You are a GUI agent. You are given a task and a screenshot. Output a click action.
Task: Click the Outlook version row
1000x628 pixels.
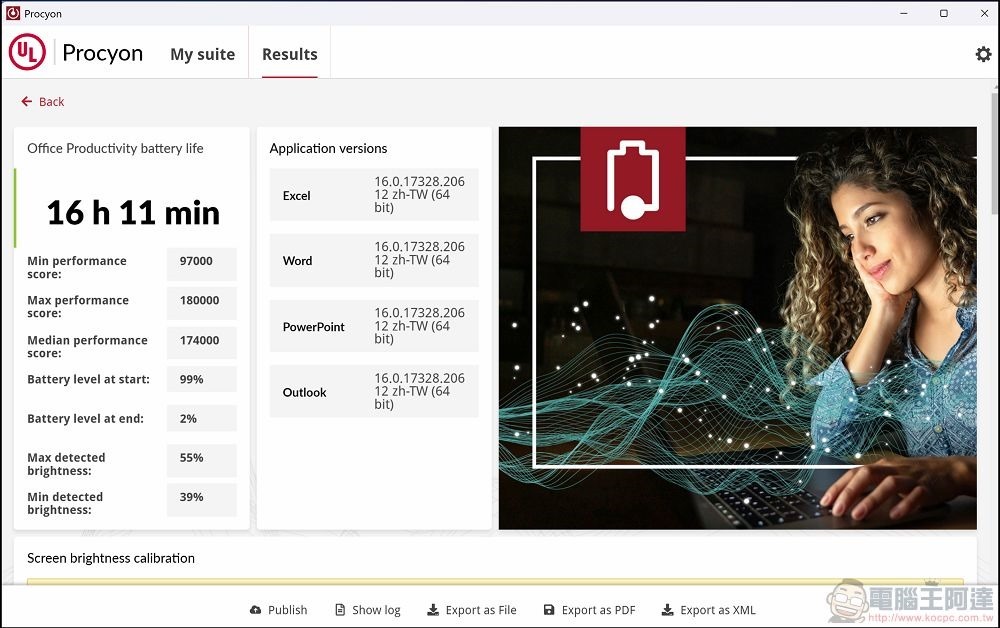click(x=374, y=391)
